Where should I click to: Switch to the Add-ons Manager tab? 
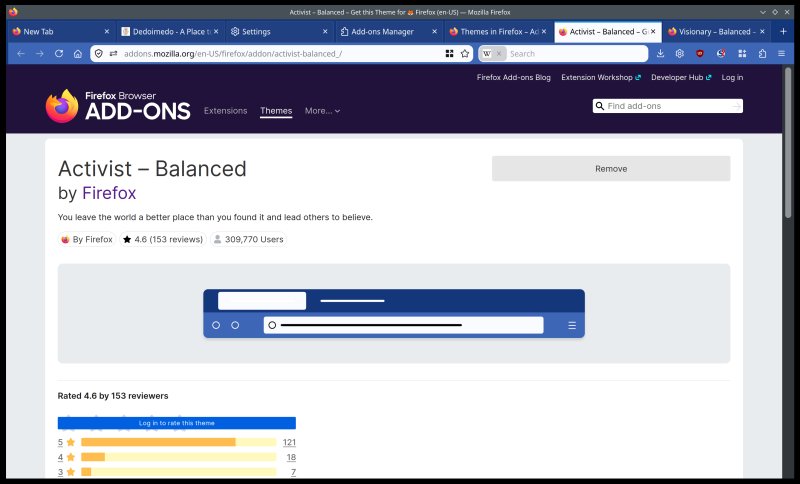coord(388,32)
